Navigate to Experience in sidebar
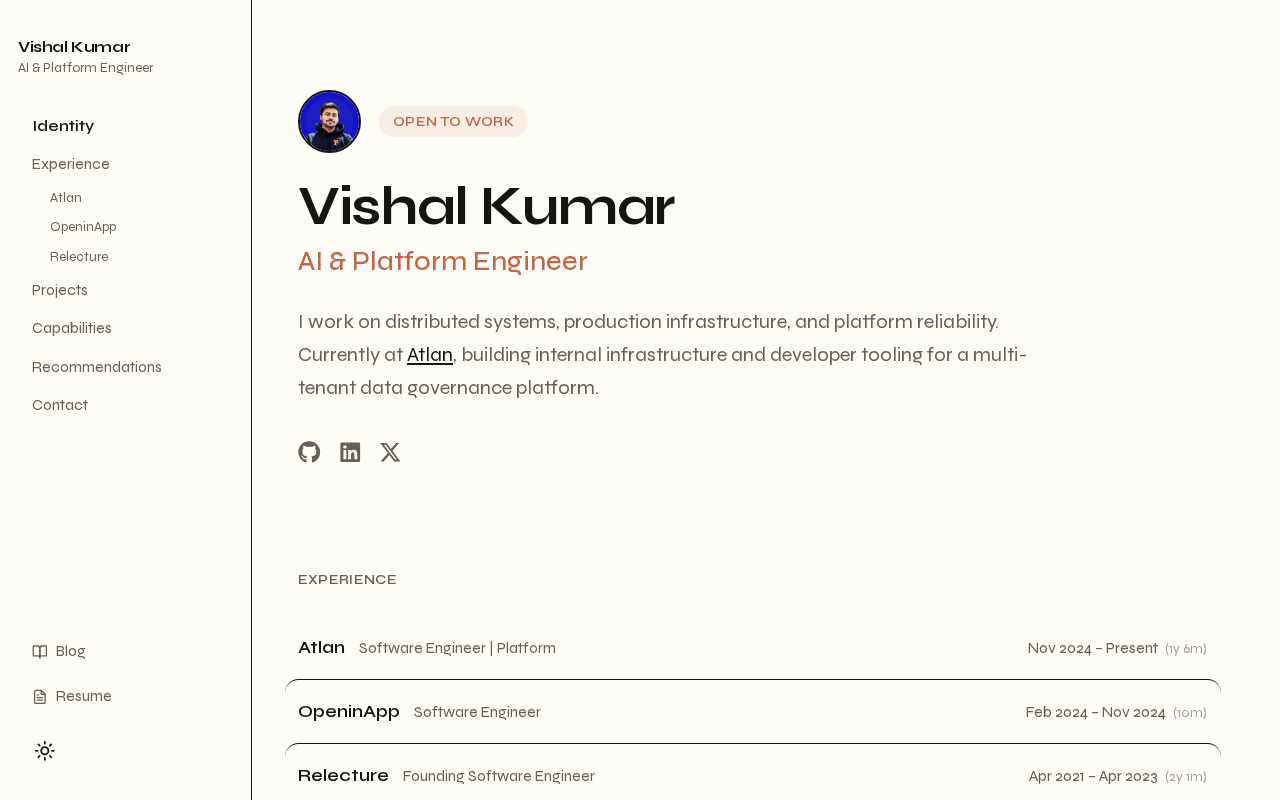1280x800 pixels. (71, 164)
